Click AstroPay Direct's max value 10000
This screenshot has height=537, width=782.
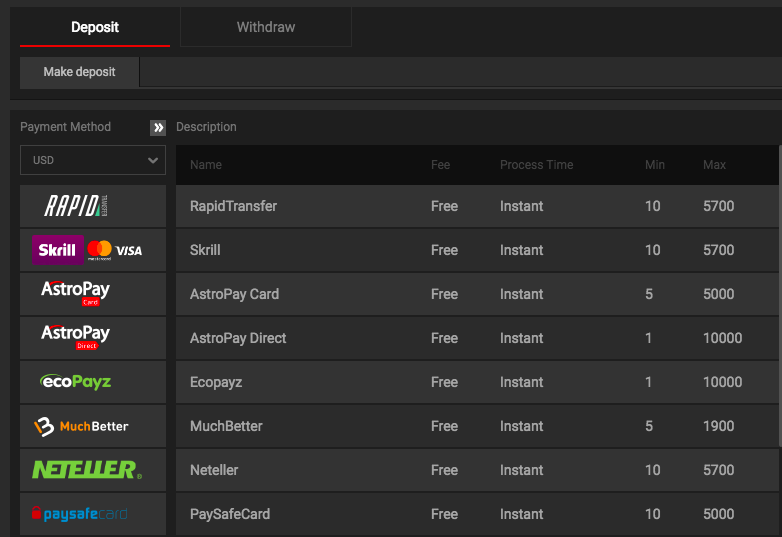point(723,338)
